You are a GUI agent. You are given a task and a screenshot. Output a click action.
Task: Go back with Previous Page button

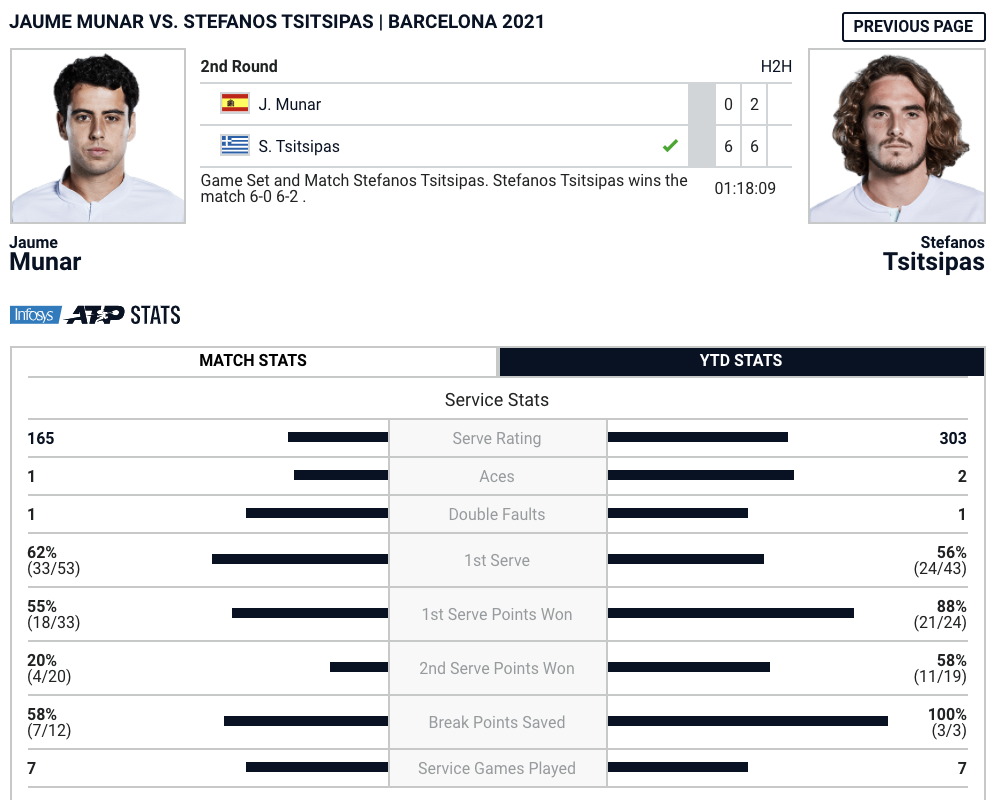(x=913, y=27)
